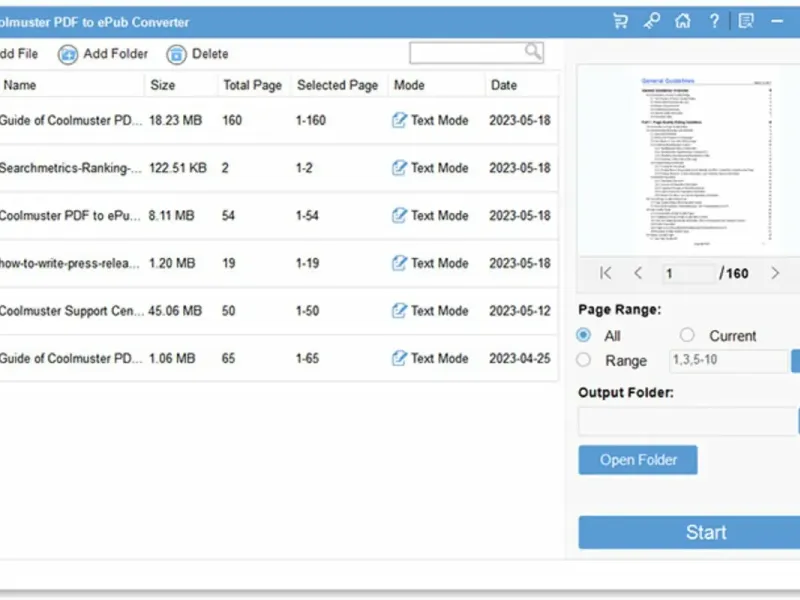
Task: Click the total page value 19
Action: pos(229,263)
